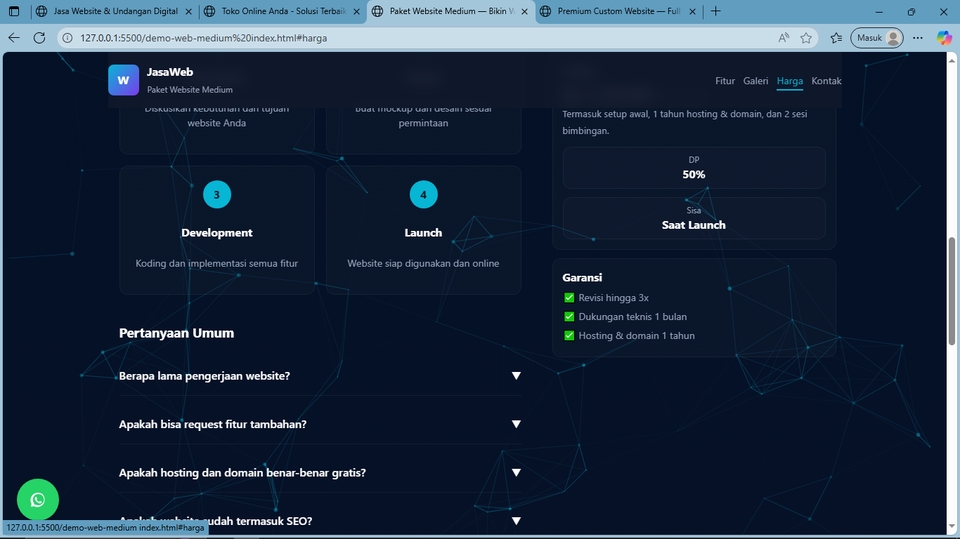Toggle the Dukungan teknis 1 bulan checkmark

[569, 317]
